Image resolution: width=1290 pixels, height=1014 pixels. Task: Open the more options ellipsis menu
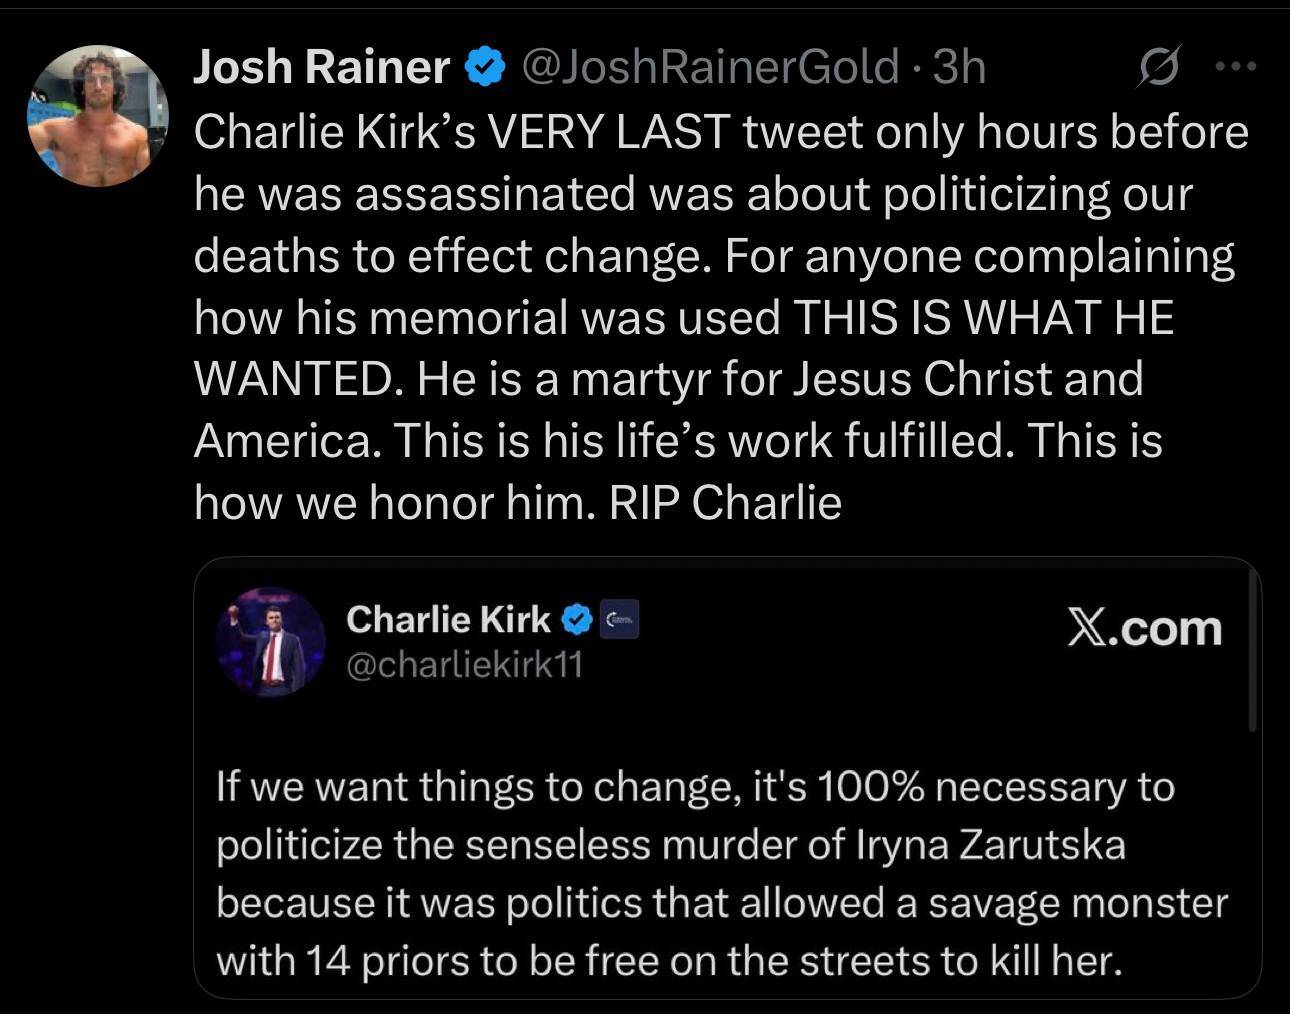pyautogui.click(x=1235, y=67)
